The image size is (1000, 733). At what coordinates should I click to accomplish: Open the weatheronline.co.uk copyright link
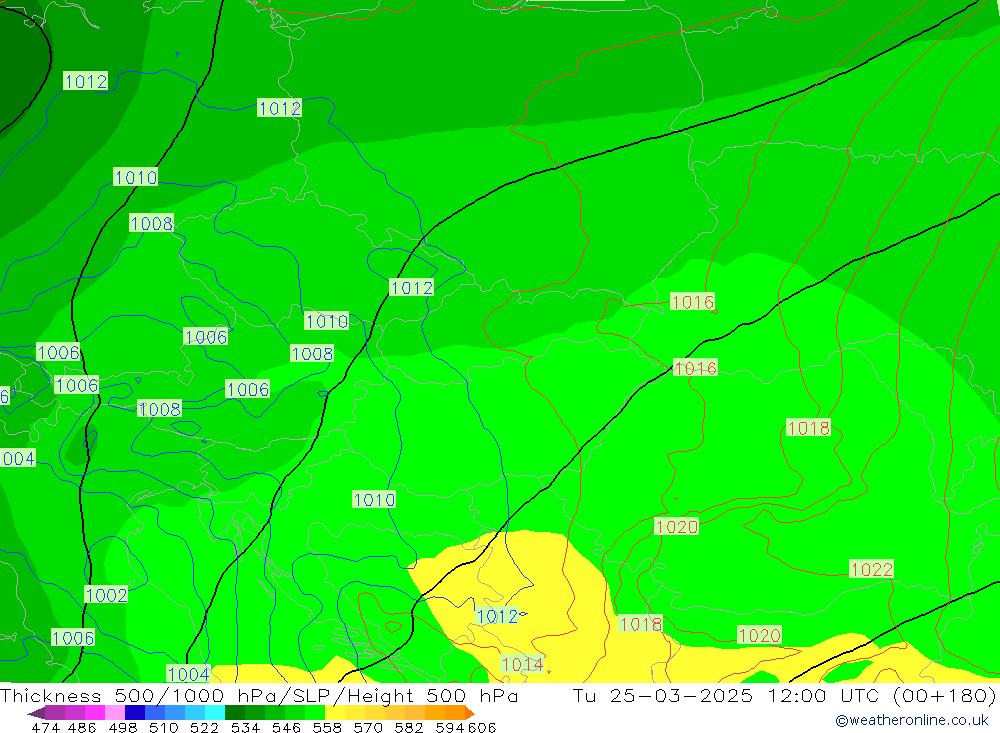[x=912, y=720]
